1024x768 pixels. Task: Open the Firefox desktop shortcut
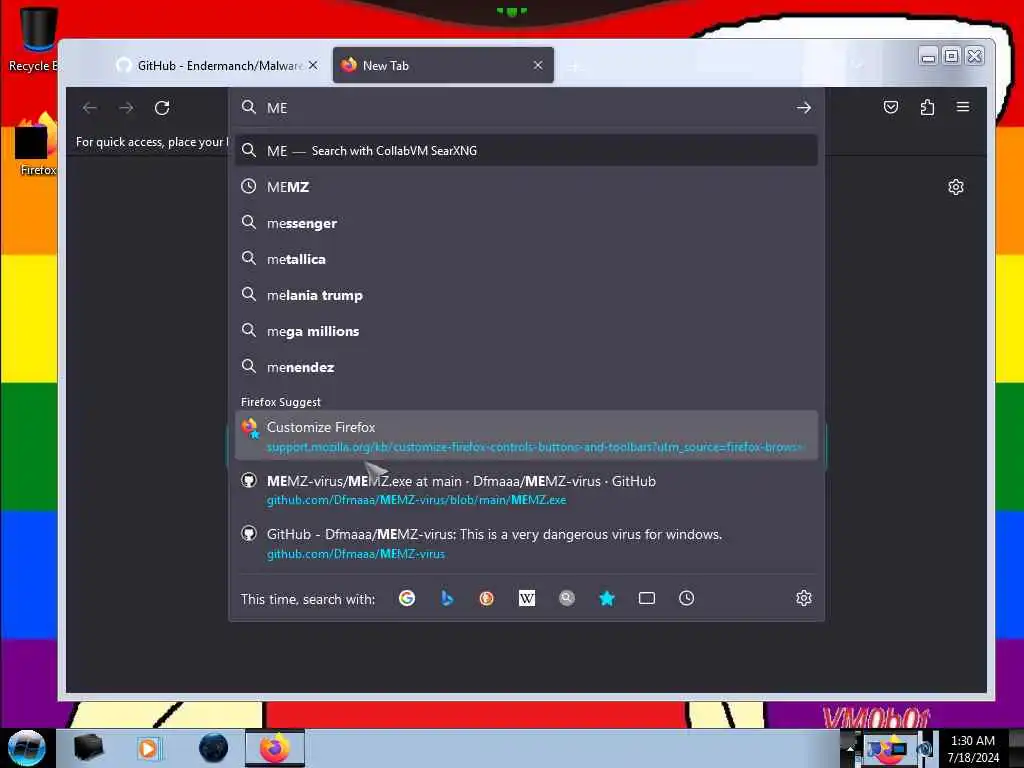tap(37, 145)
